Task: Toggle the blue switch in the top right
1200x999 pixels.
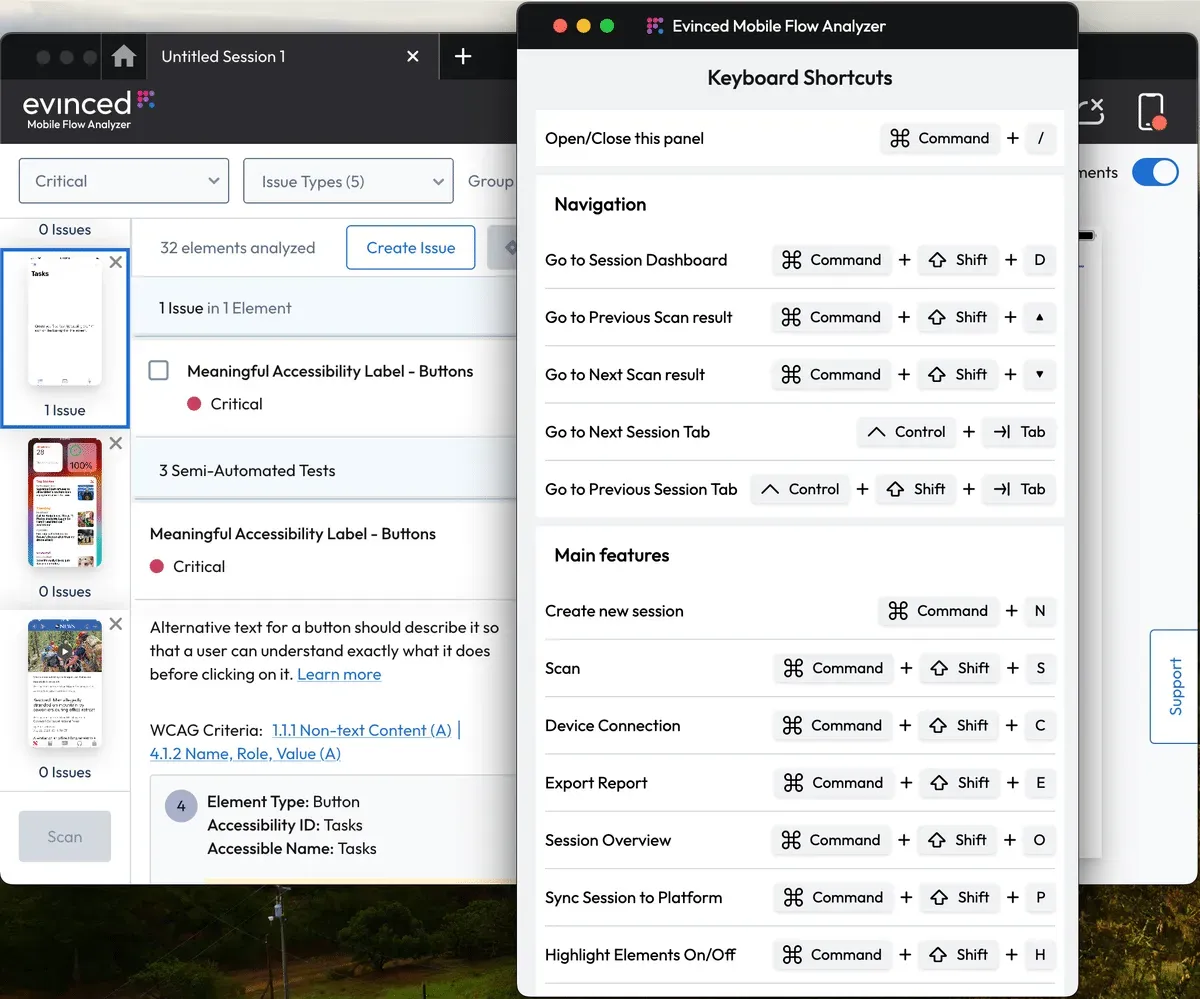Action: click(1155, 172)
